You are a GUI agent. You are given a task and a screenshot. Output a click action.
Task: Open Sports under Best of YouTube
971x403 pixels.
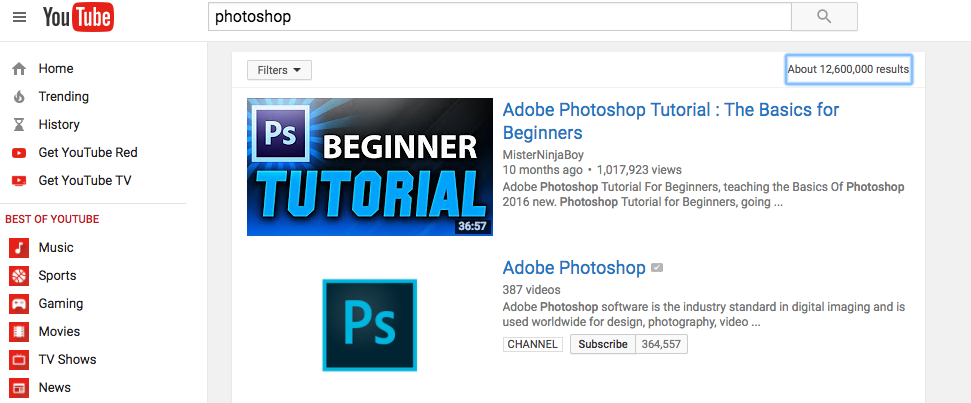tap(58, 275)
